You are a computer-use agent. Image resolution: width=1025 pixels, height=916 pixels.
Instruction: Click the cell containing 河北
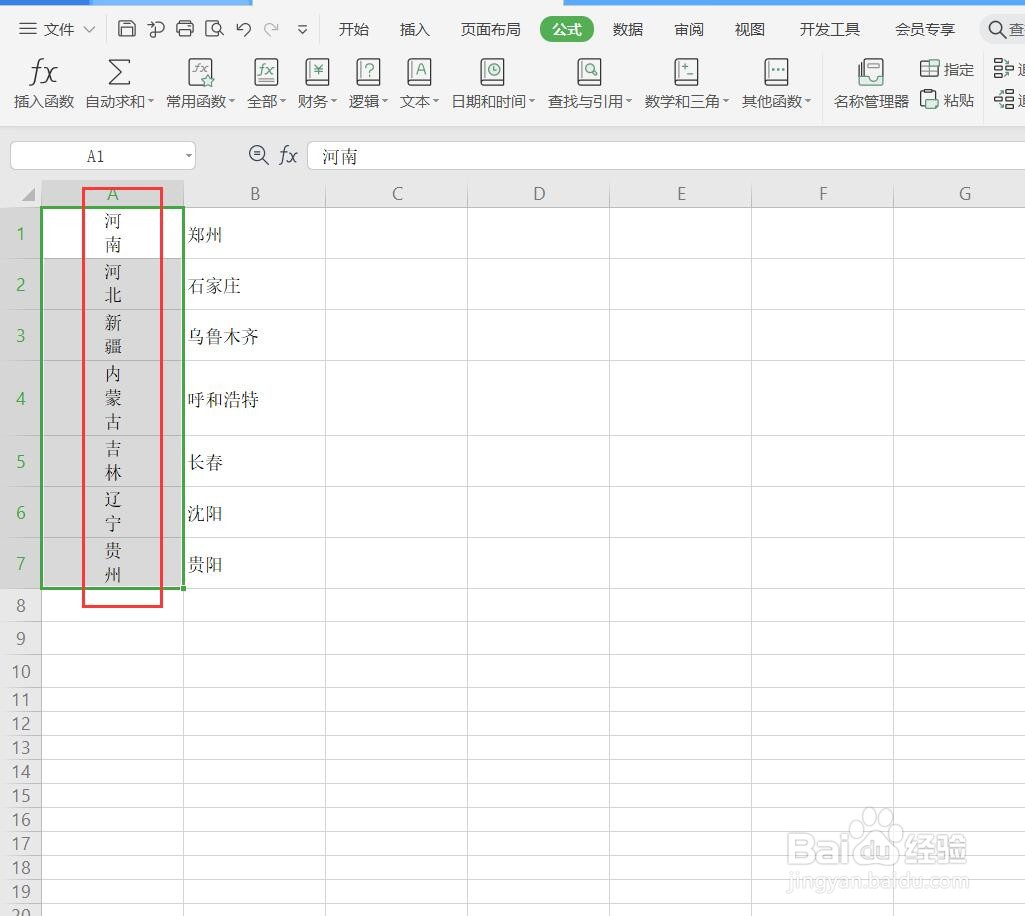point(112,284)
